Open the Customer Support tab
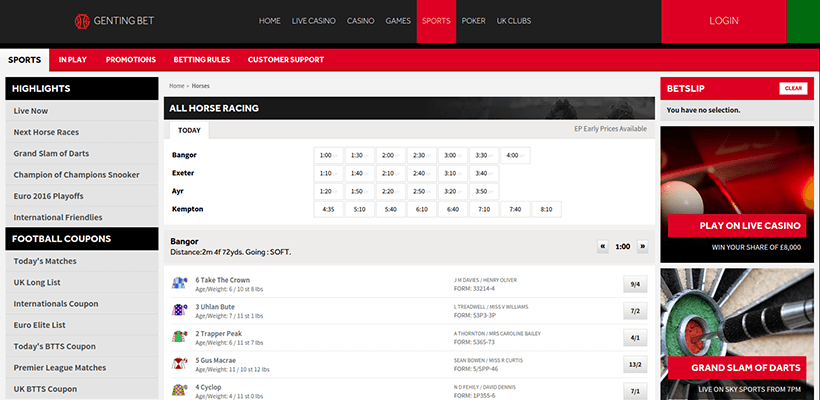The width and height of the screenshot is (820, 400). tap(286, 60)
